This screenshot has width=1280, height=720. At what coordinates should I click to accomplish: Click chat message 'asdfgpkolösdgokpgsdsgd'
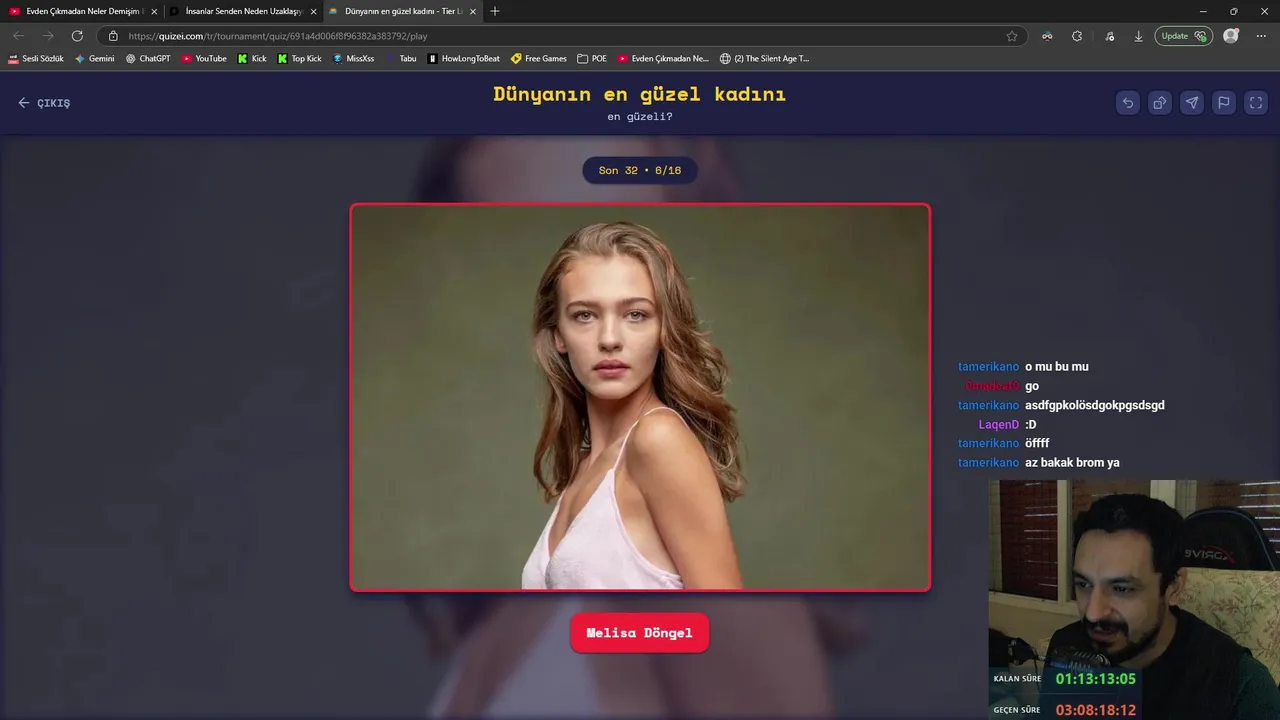coord(1095,405)
